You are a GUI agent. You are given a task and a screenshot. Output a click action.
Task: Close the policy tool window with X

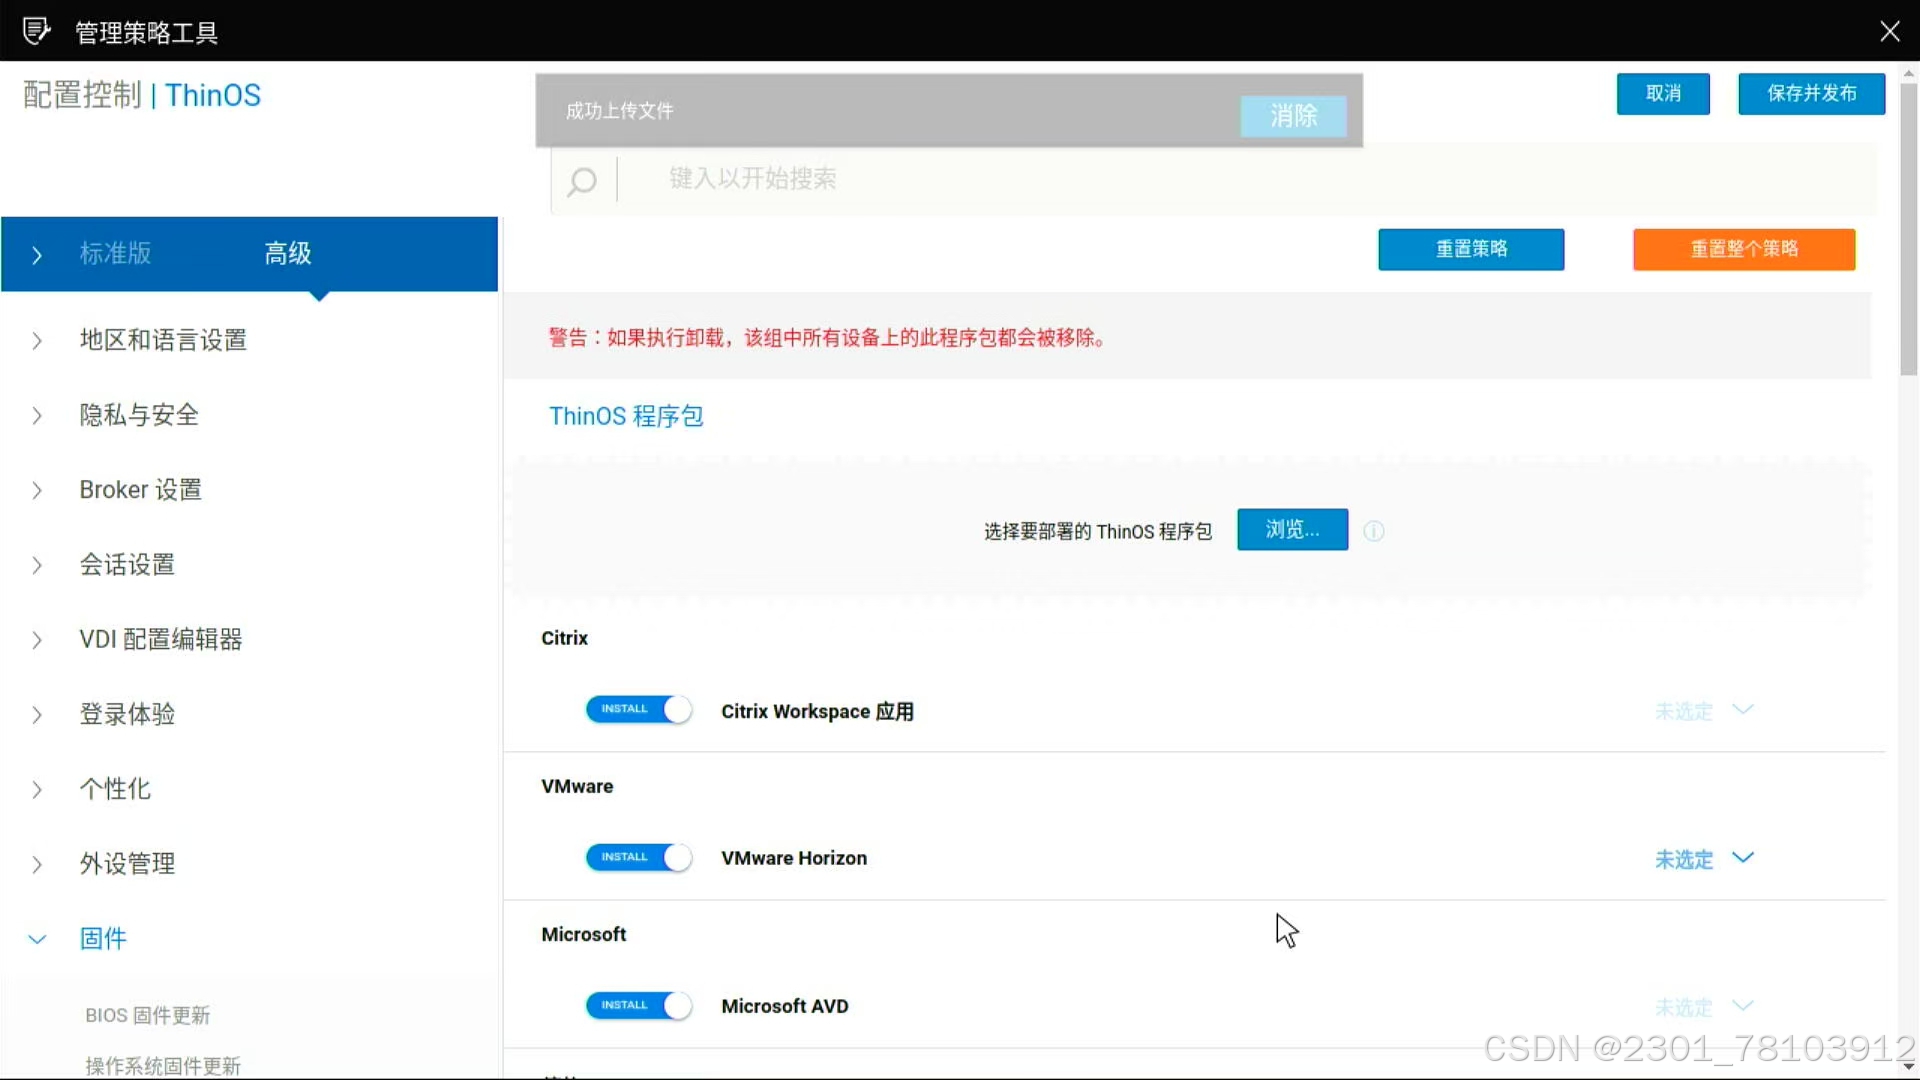1889,31
